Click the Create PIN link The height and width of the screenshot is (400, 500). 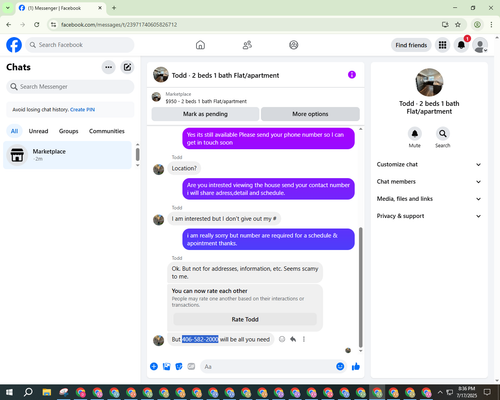(82, 110)
